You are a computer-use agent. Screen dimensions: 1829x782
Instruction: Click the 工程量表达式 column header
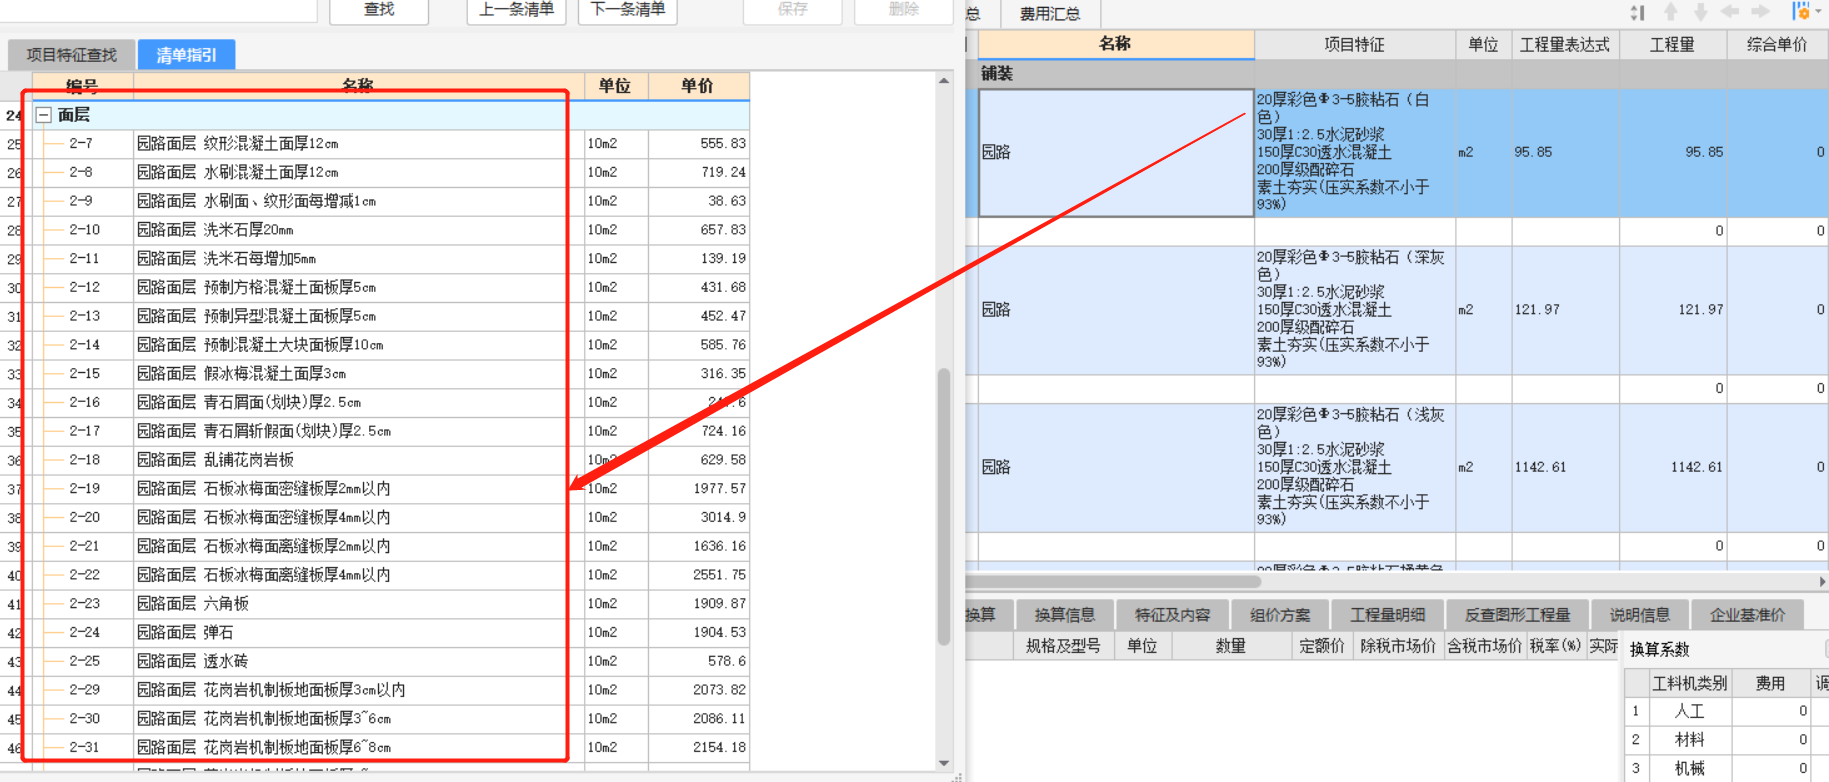1565,45
